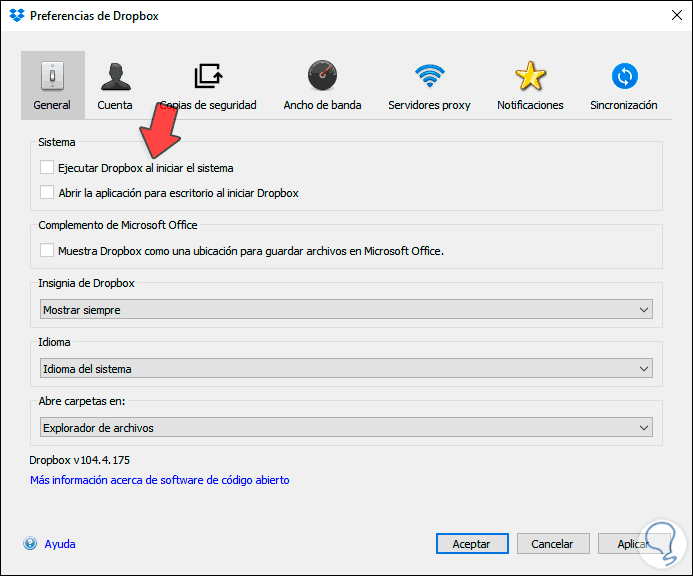The image size is (693, 576).
Task: Go to the Notificaciones tab label
Action: coord(530,105)
